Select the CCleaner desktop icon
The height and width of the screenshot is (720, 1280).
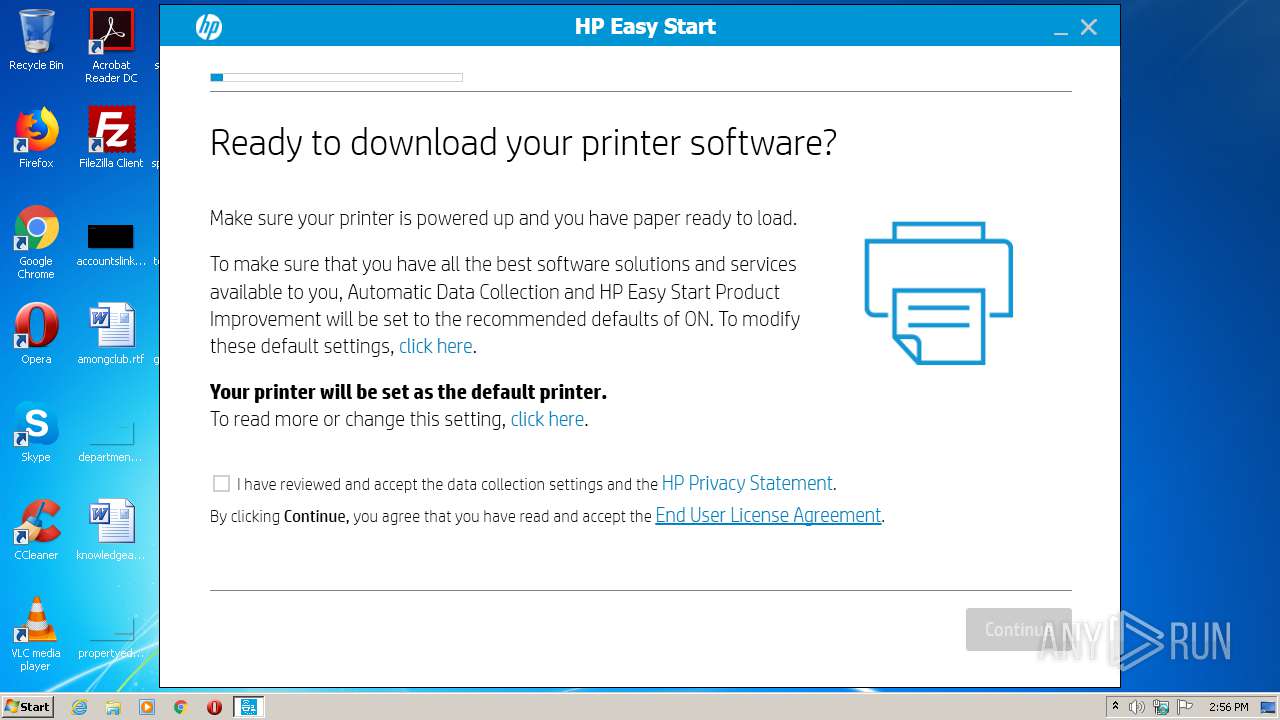[36, 530]
